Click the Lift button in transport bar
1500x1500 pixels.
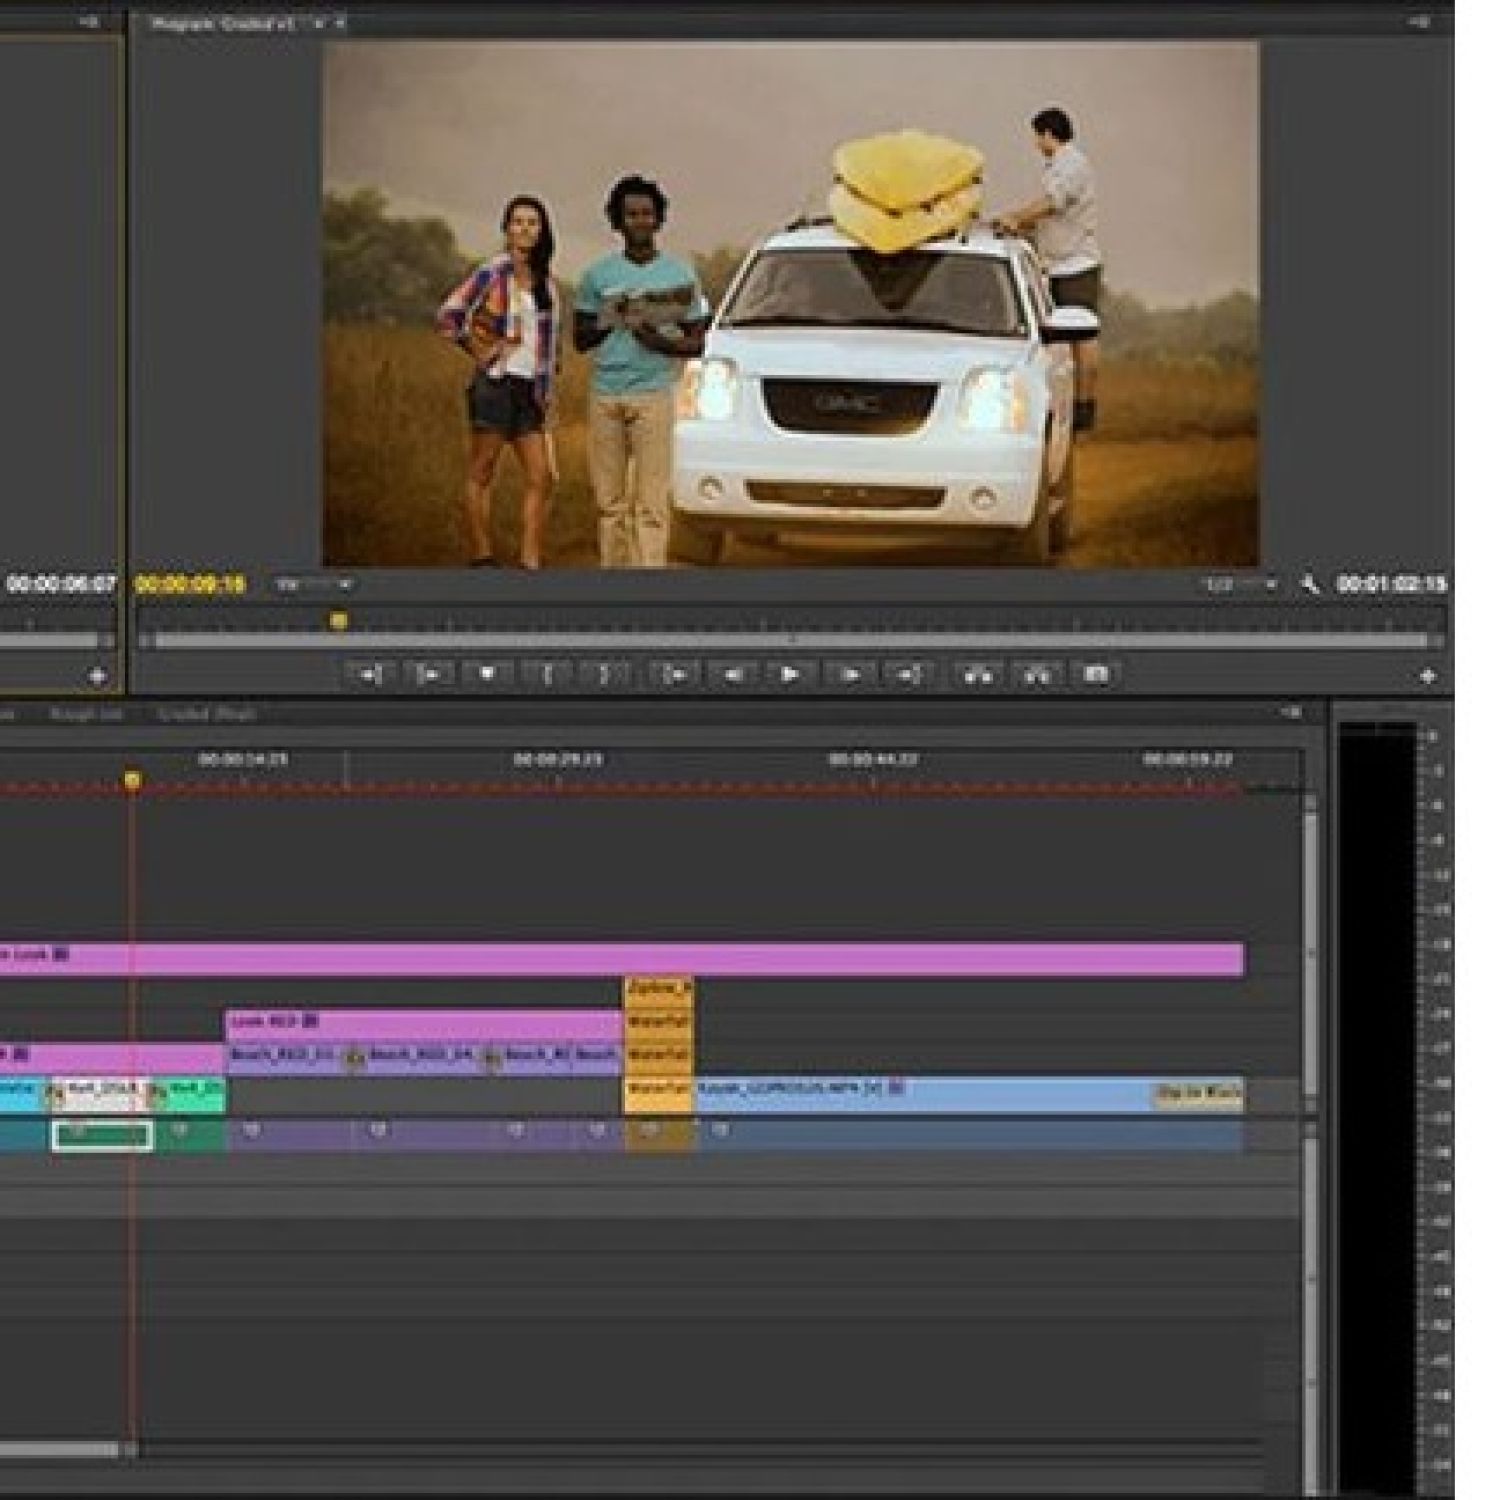(977, 675)
